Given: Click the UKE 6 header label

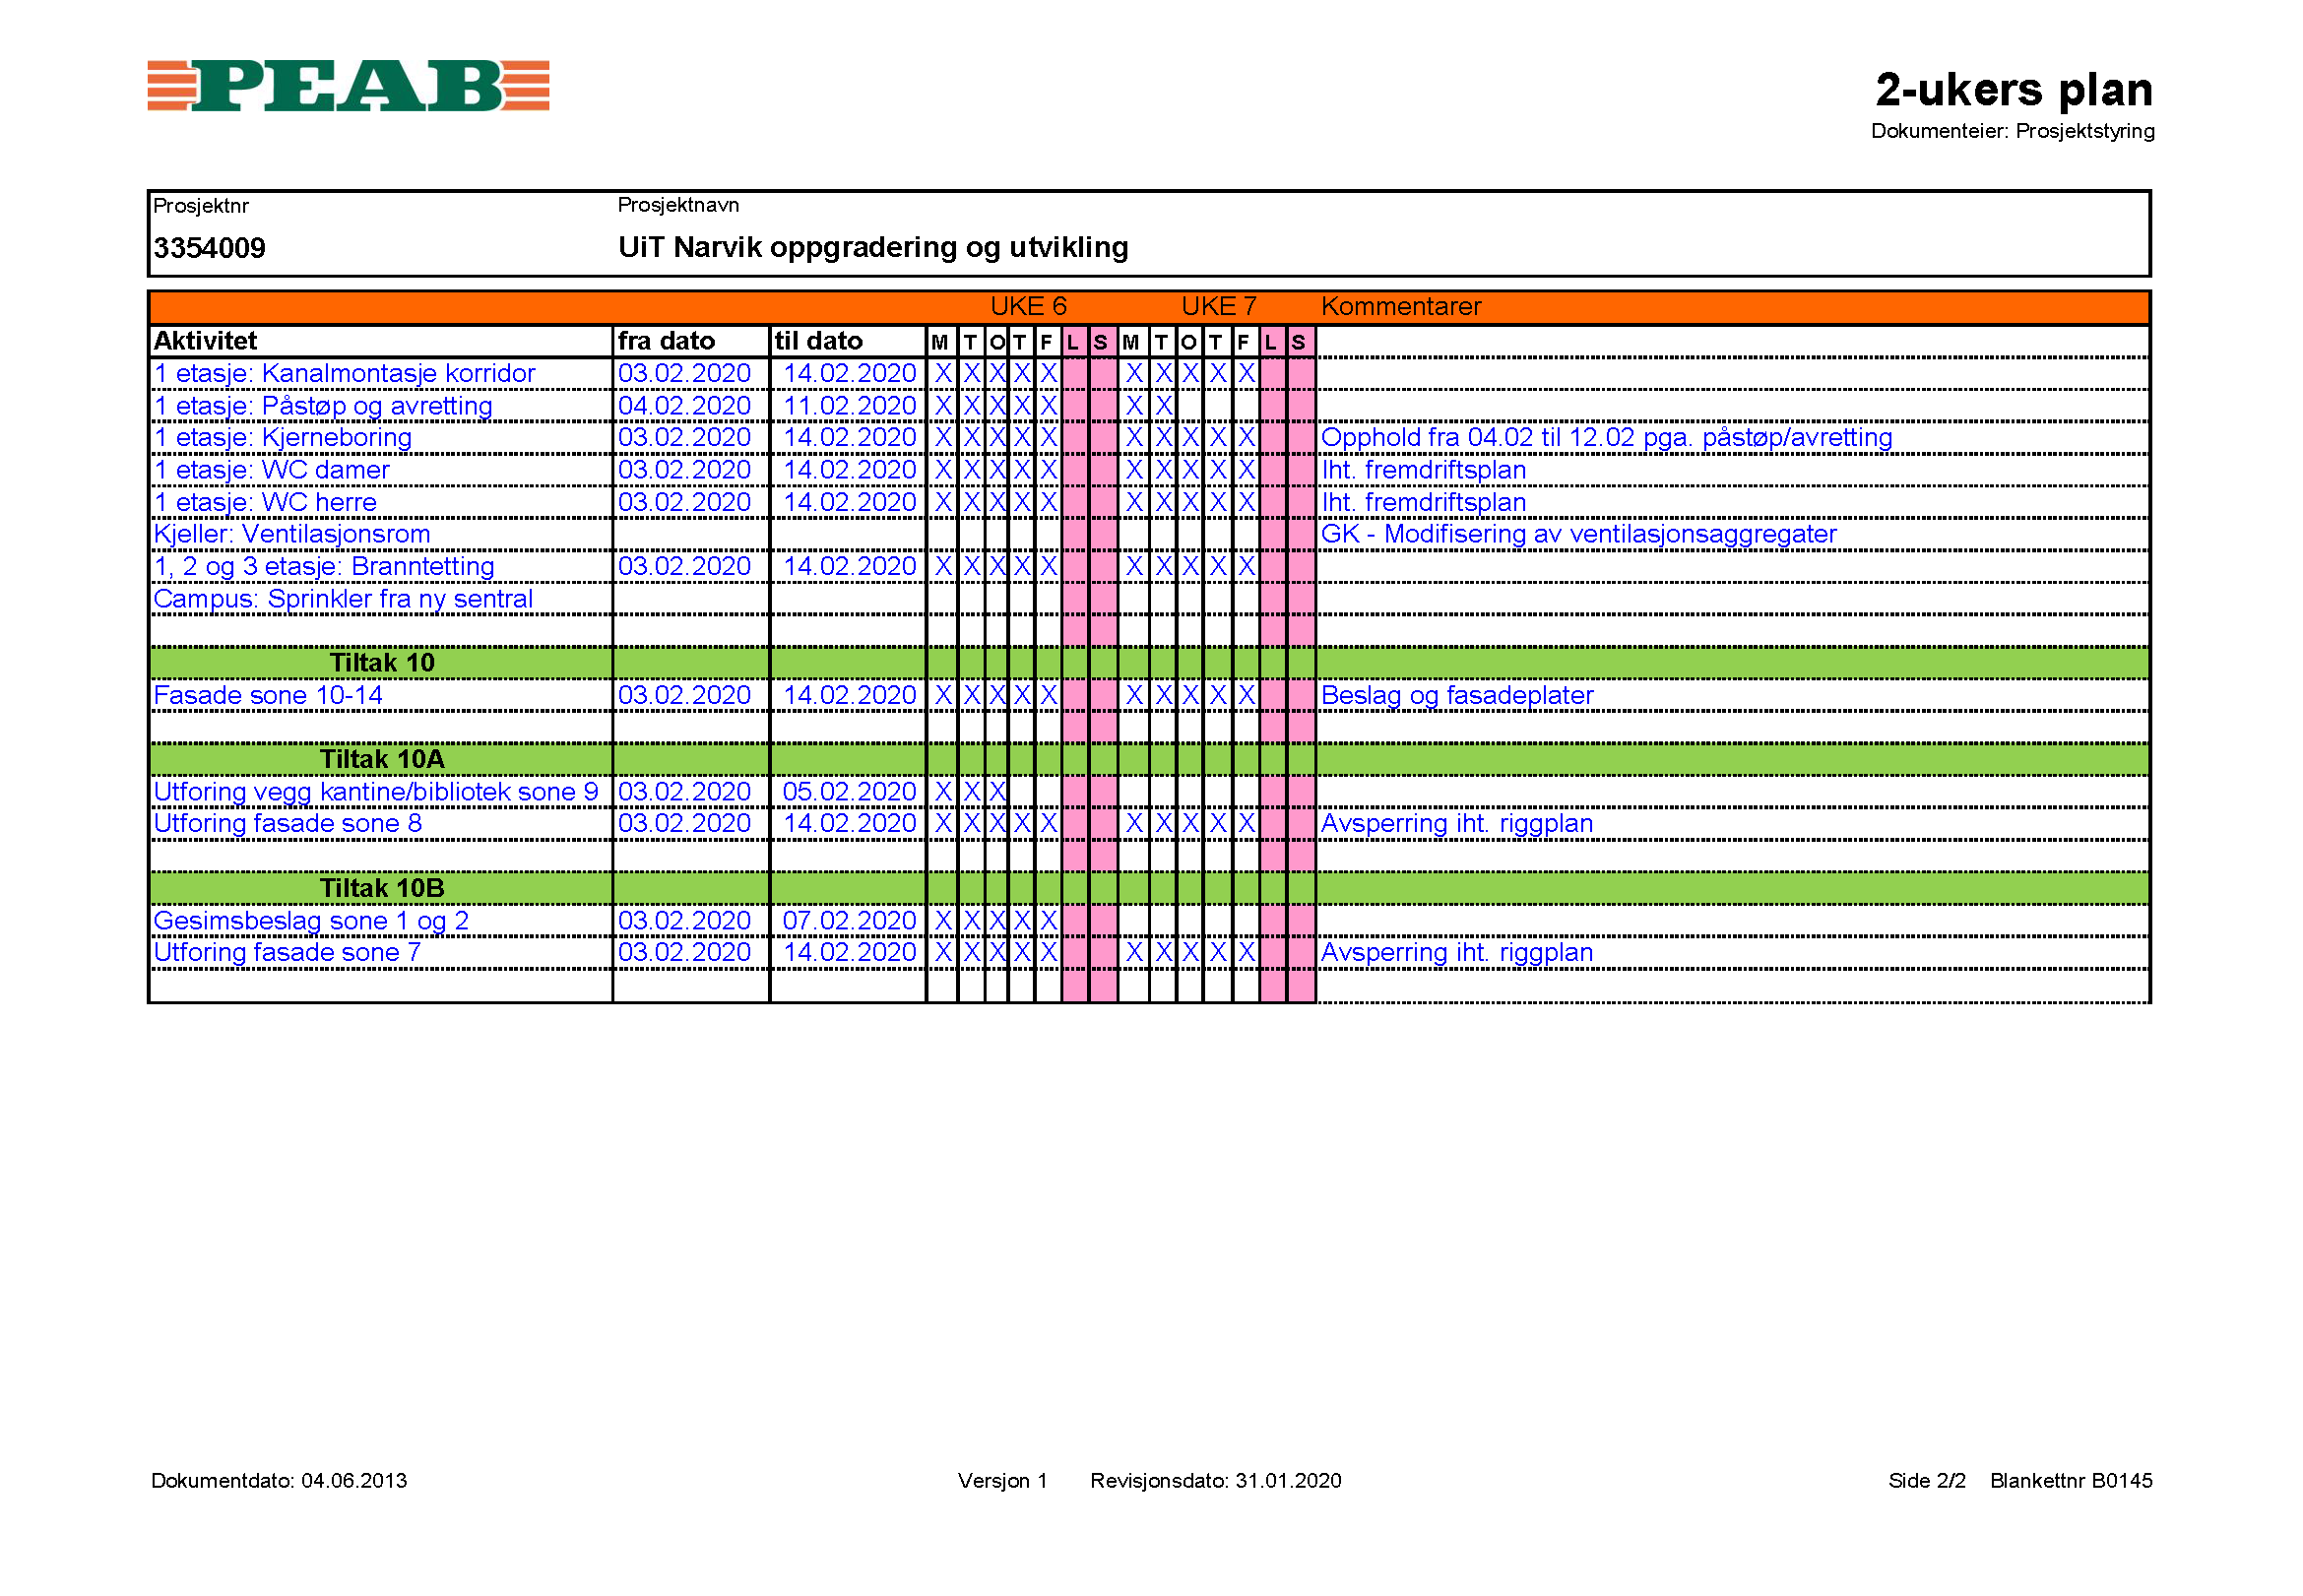Looking at the screenshot, I should click(x=1027, y=306).
